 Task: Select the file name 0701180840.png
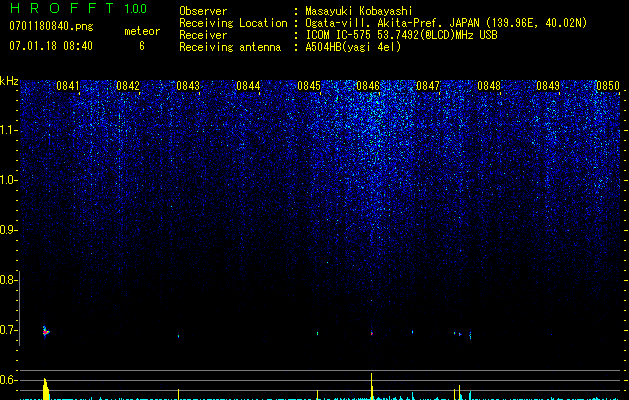pos(51,26)
